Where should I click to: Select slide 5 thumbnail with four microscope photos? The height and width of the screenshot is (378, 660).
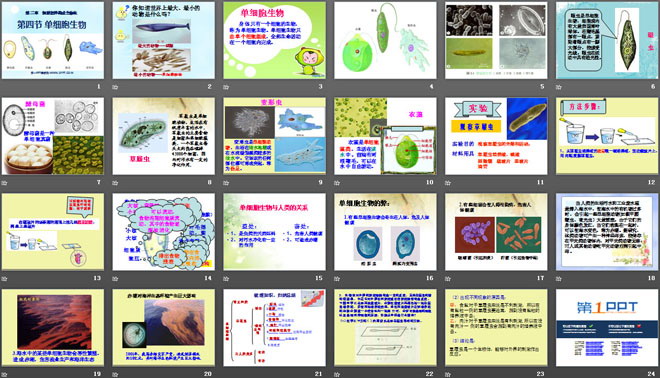click(496, 40)
